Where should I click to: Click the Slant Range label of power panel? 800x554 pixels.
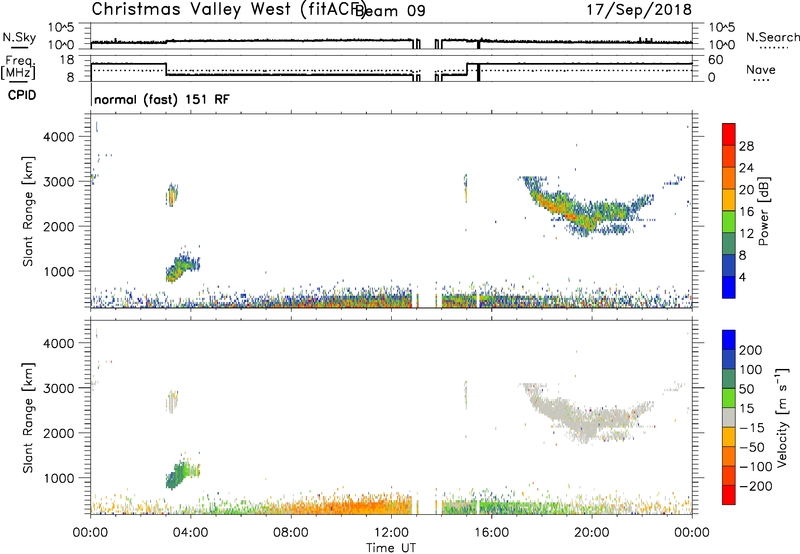(x=27, y=211)
